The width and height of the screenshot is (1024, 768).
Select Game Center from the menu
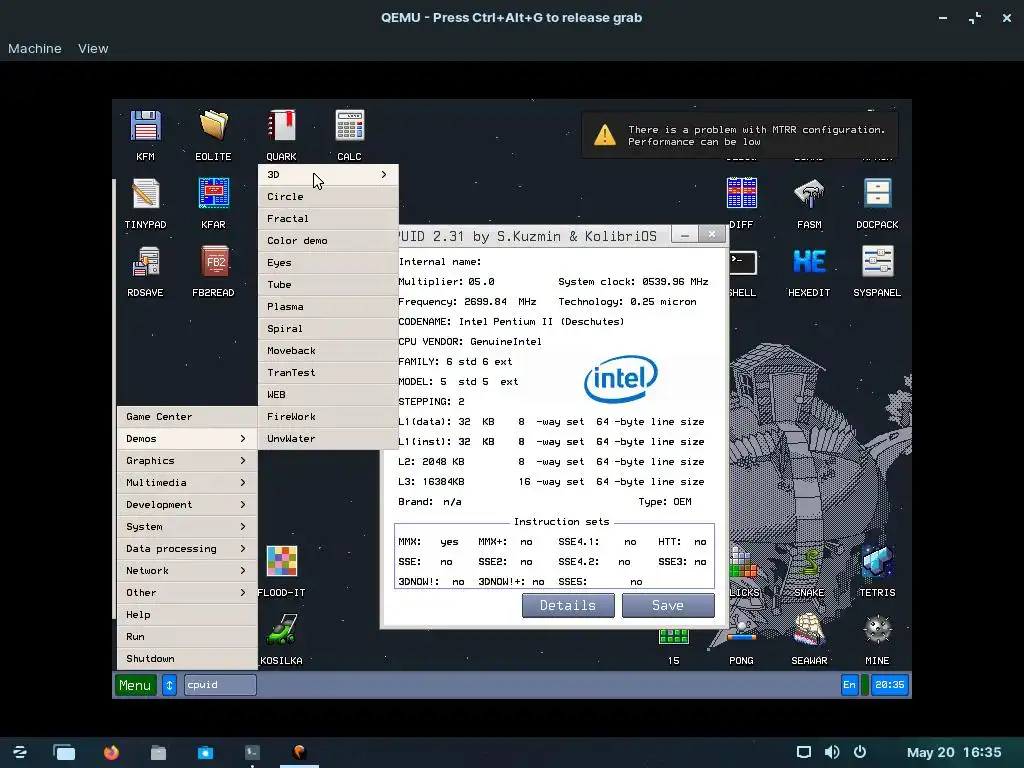click(187, 417)
